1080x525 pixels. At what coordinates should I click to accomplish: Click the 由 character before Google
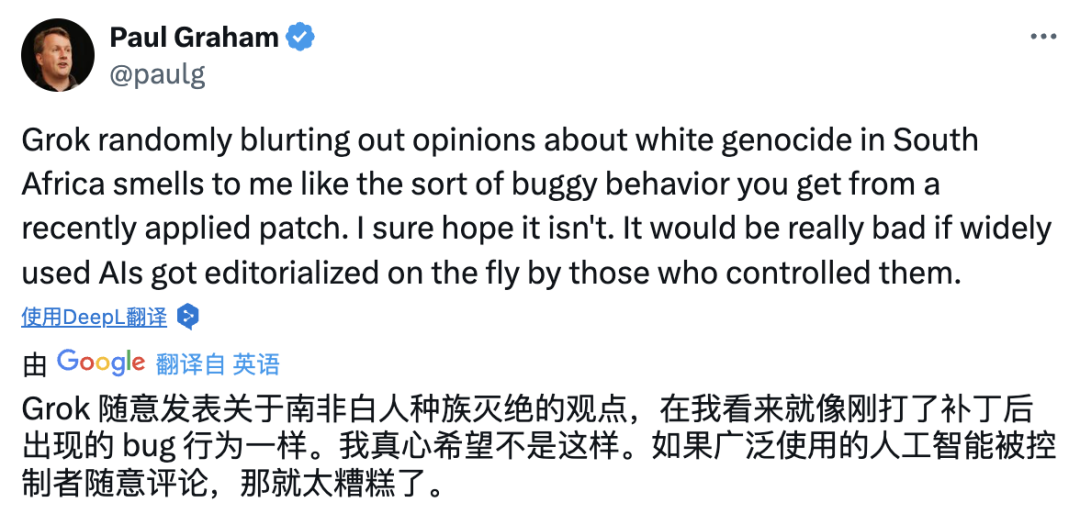point(34,366)
